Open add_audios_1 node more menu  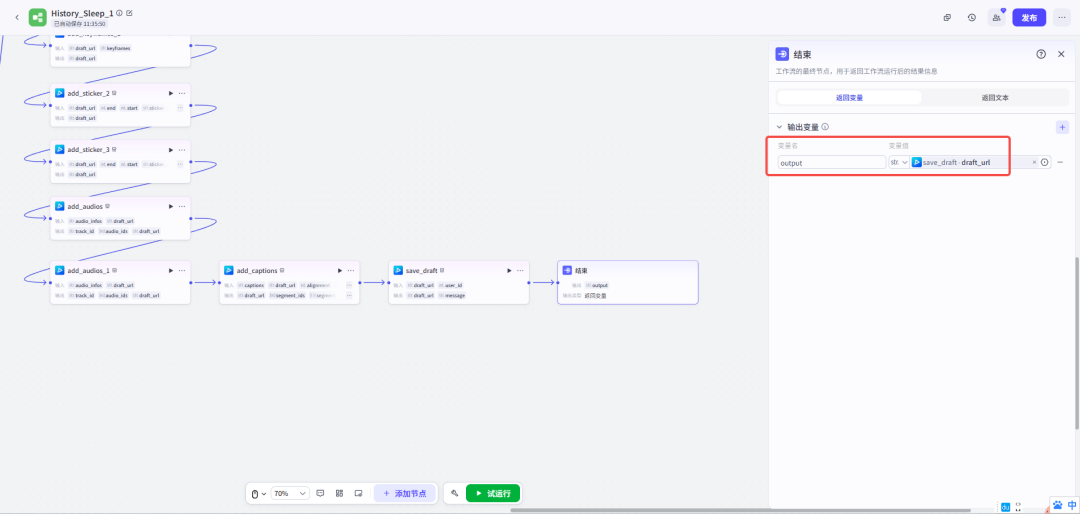click(182, 271)
